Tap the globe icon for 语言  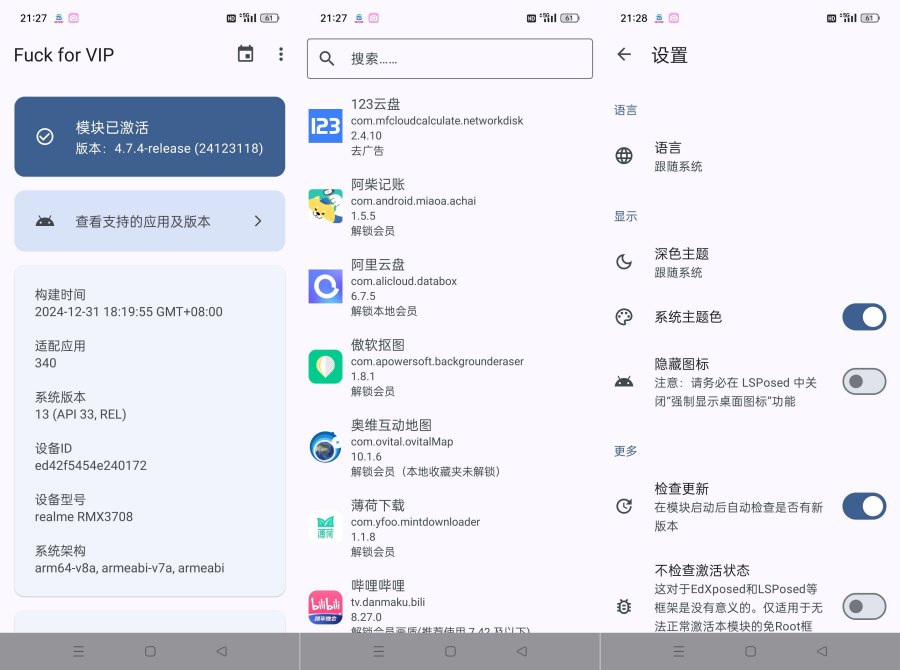tap(624, 156)
